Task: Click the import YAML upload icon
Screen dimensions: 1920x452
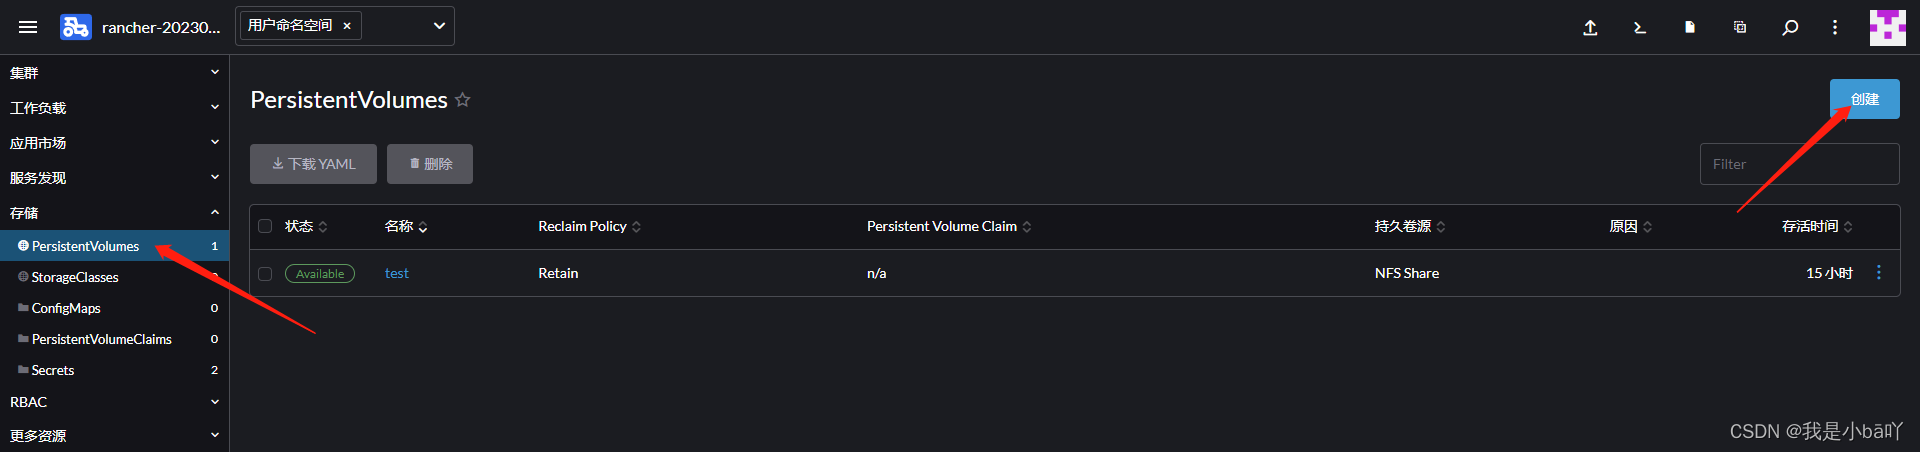Action: [x=1590, y=28]
